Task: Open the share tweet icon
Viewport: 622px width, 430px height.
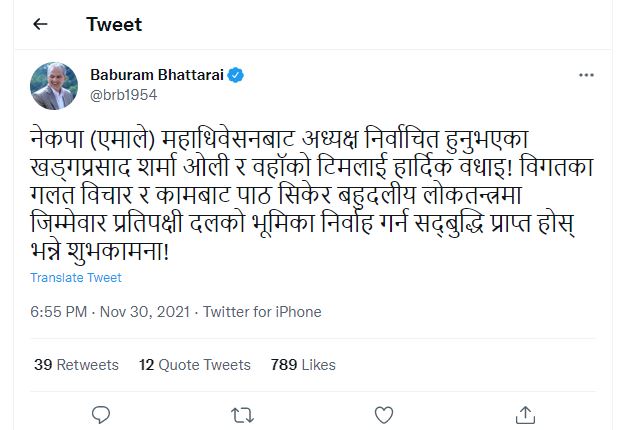Action: click(525, 415)
